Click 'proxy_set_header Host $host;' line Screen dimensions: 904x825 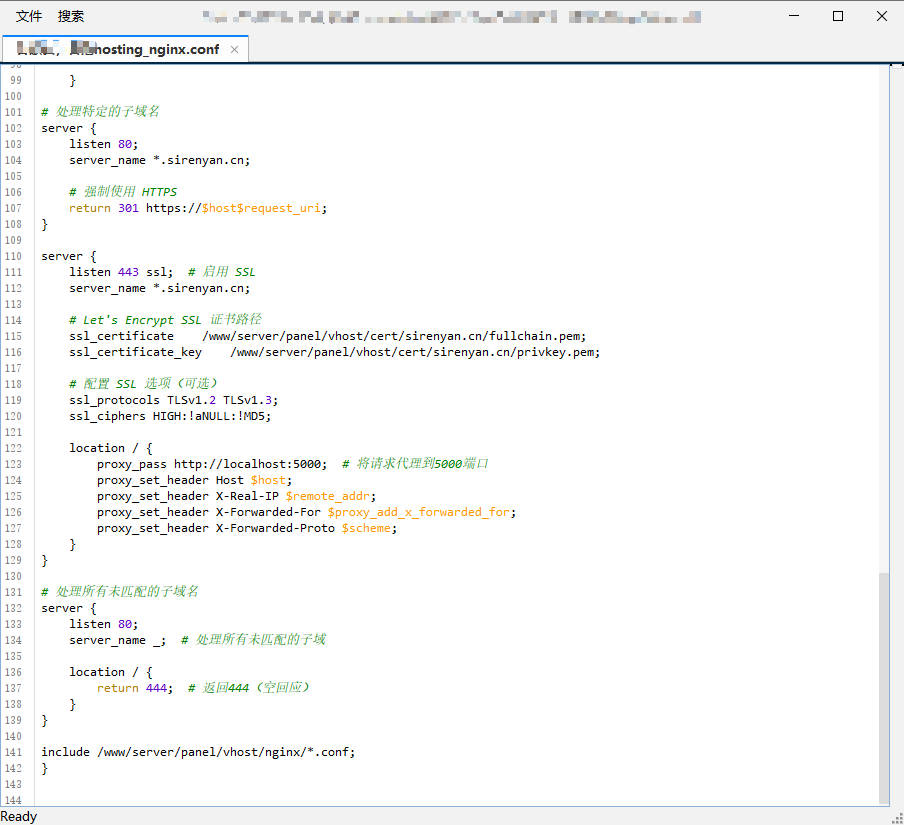(194, 480)
